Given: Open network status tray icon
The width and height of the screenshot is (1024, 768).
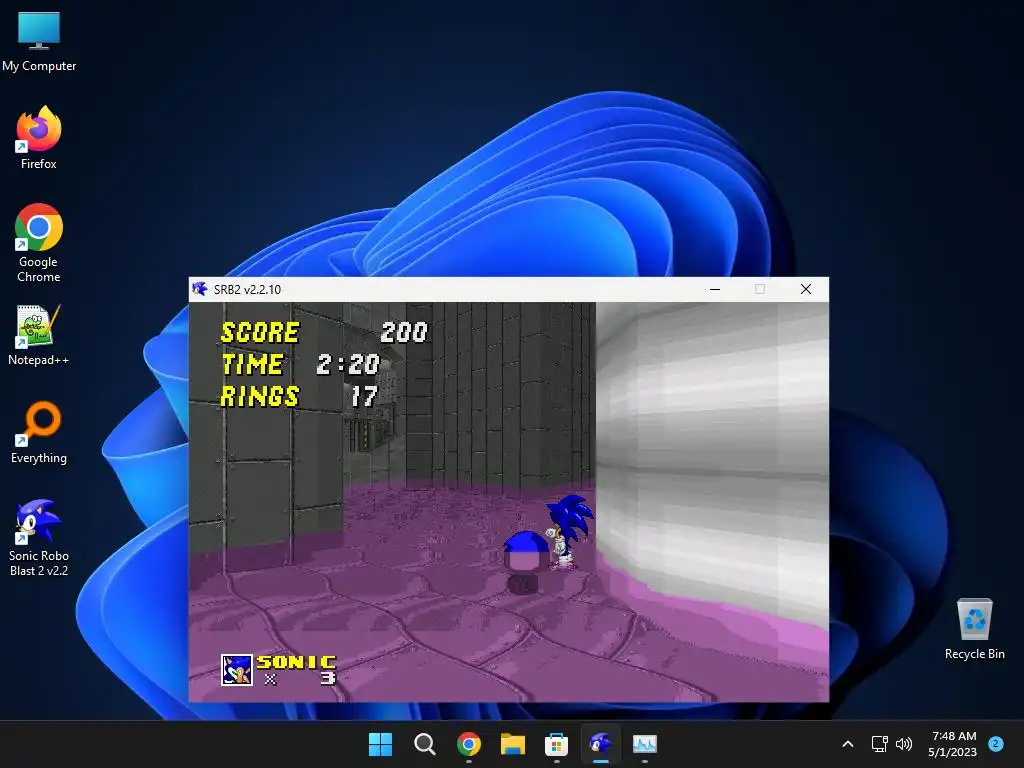Looking at the screenshot, I should (x=880, y=744).
